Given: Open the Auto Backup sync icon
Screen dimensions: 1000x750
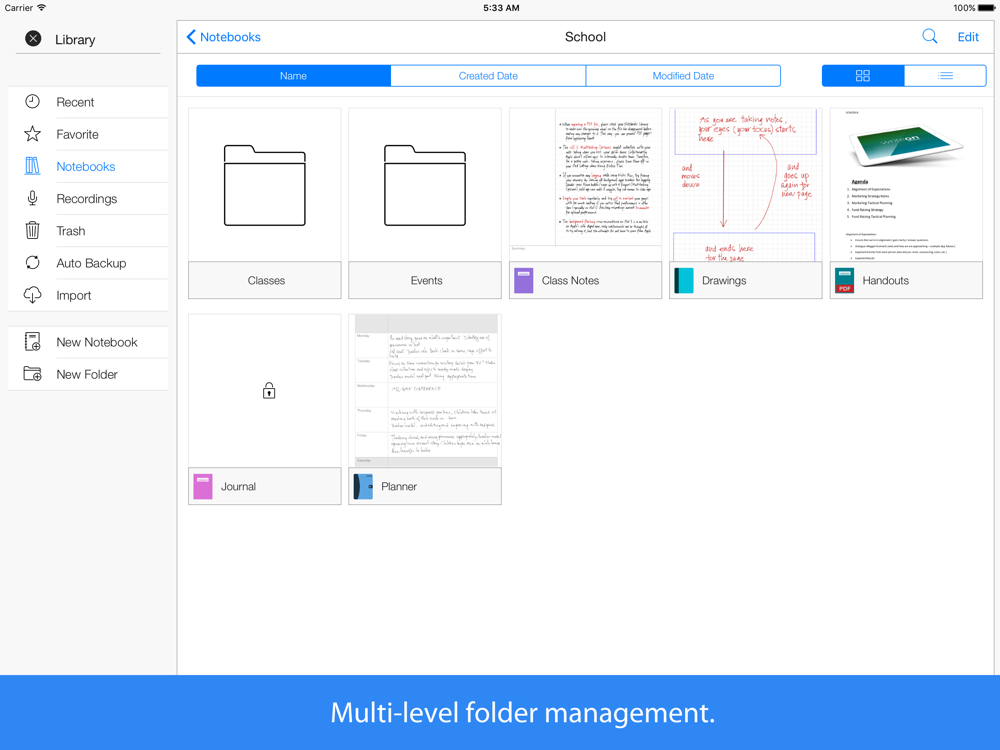Looking at the screenshot, I should (x=33, y=263).
